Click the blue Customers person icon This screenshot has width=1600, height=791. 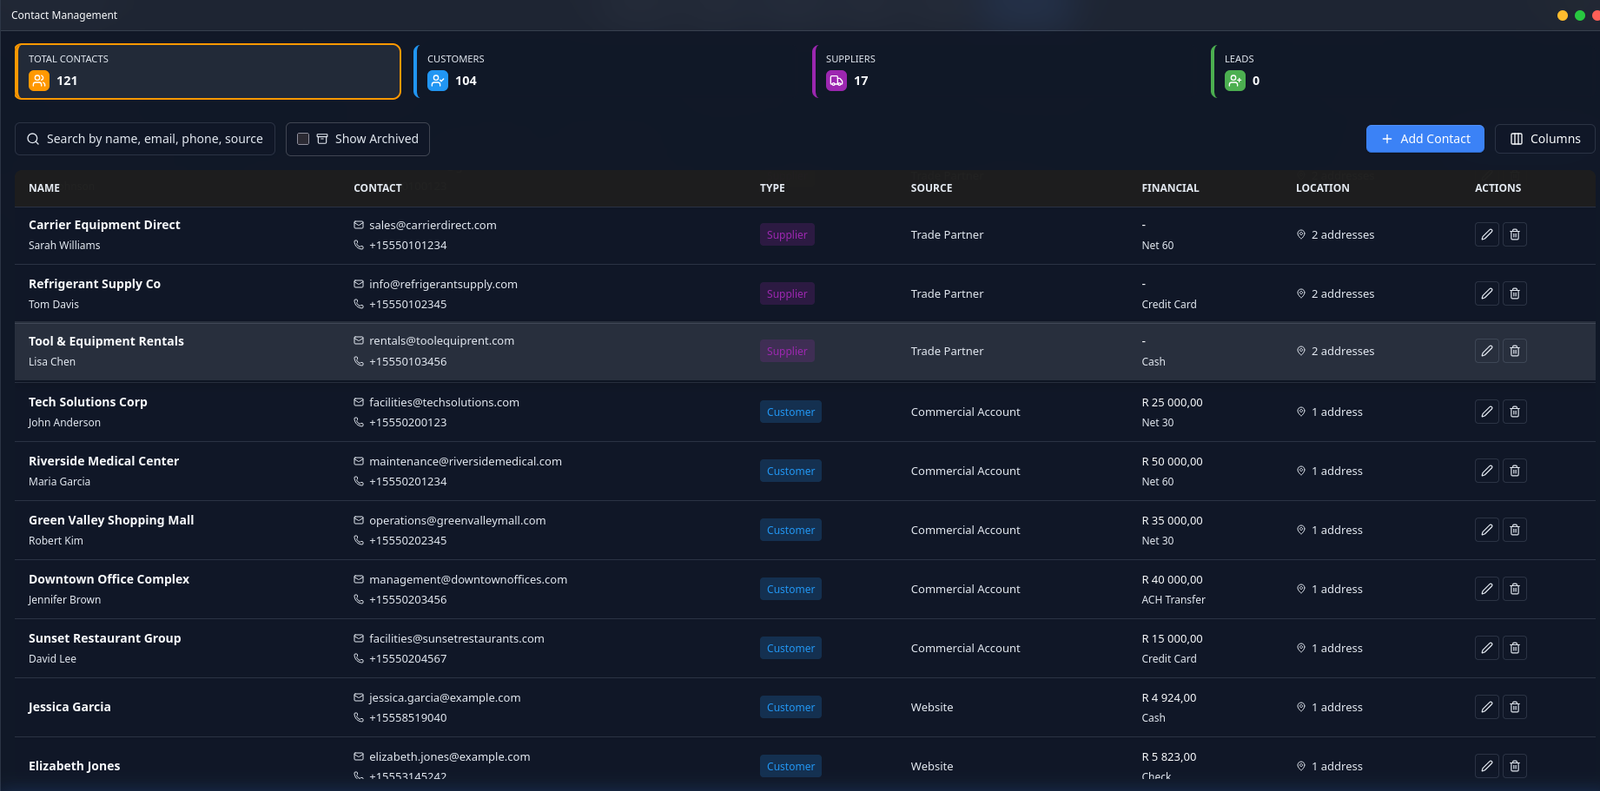pyautogui.click(x=437, y=81)
